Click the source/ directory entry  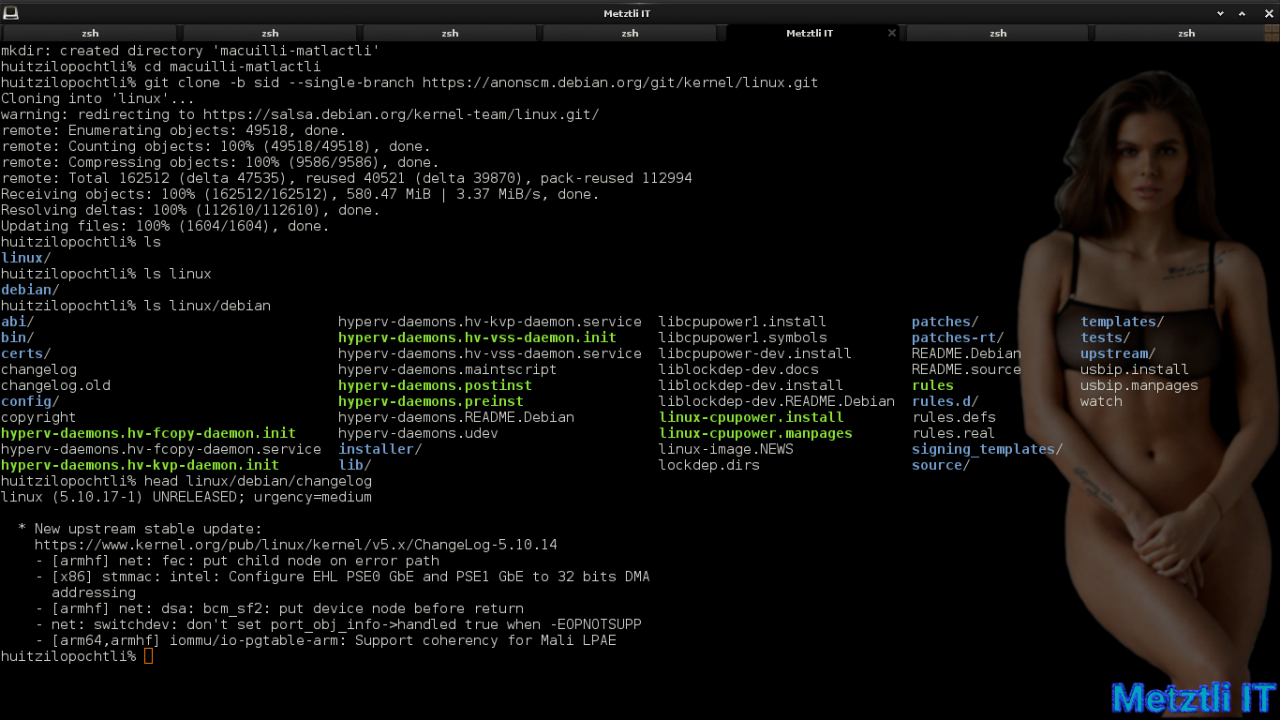click(941, 465)
